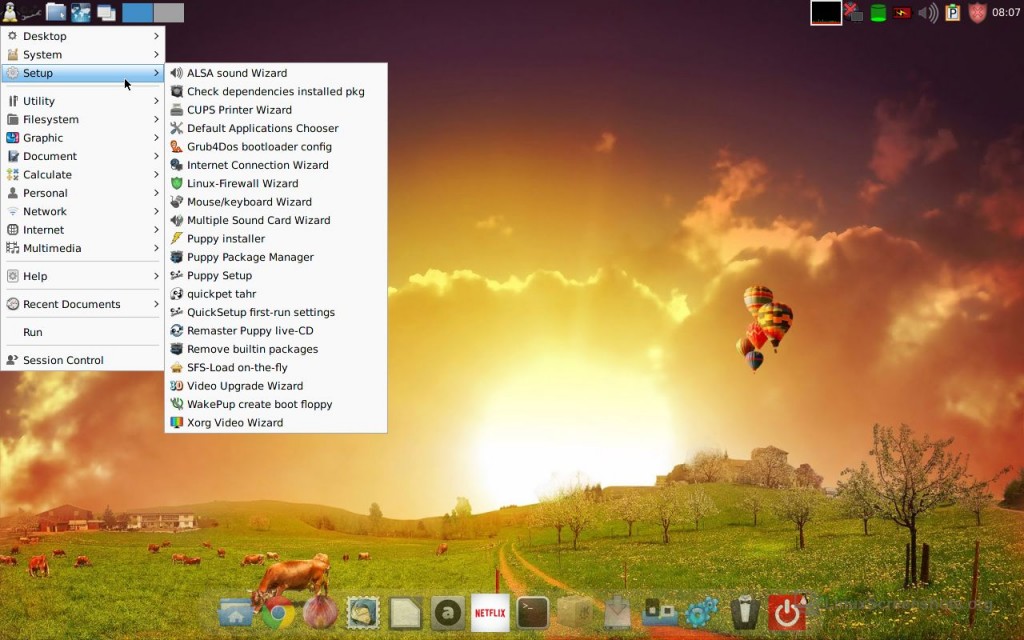Screen dimensions: 1024x640
Task: Open the home folder dock icon
Action: (235, 612)
